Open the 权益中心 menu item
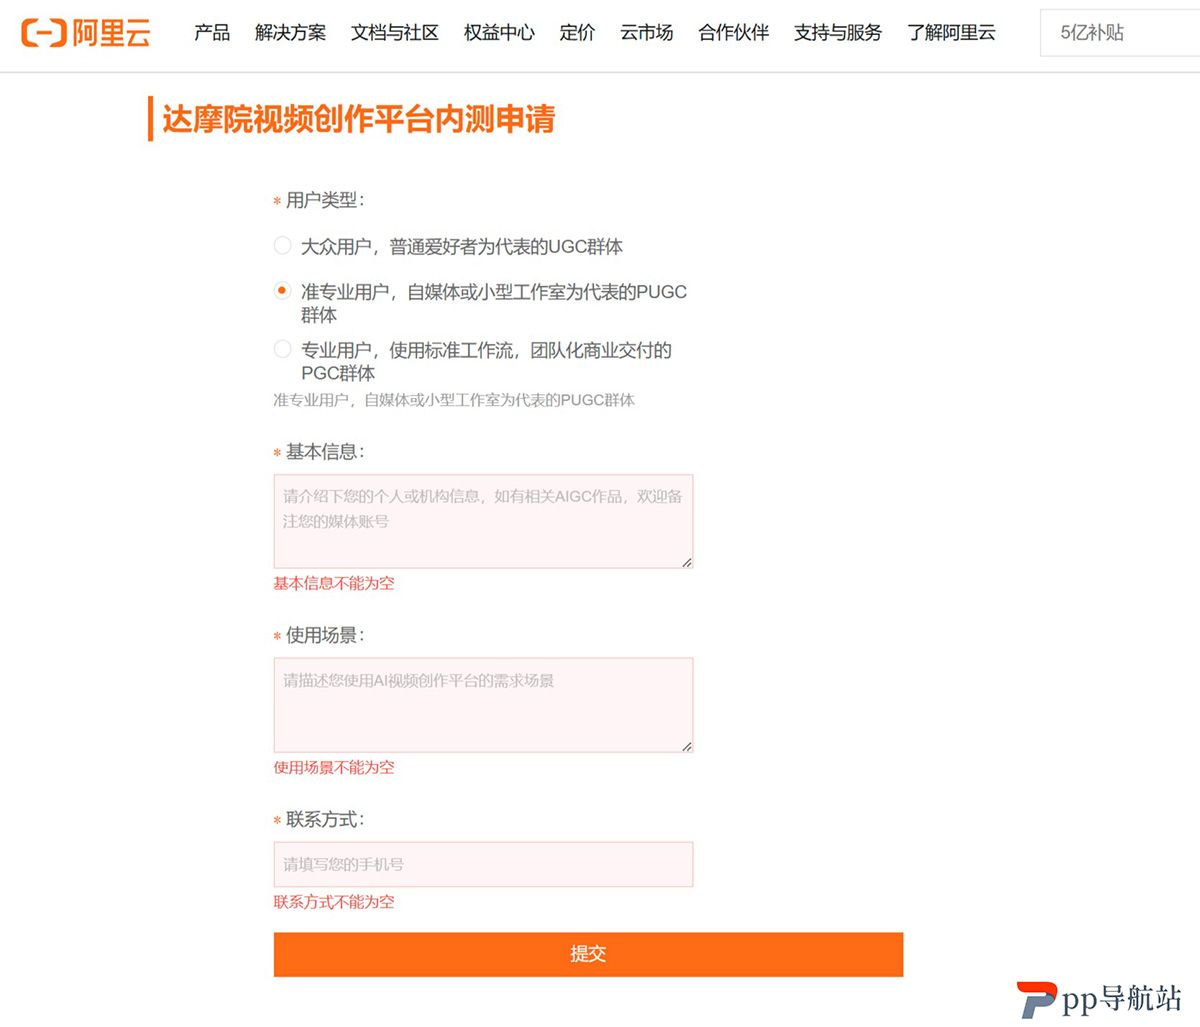Image resolution: width=1200 pixels, height=1027 pixels. (x=499, y=33)
